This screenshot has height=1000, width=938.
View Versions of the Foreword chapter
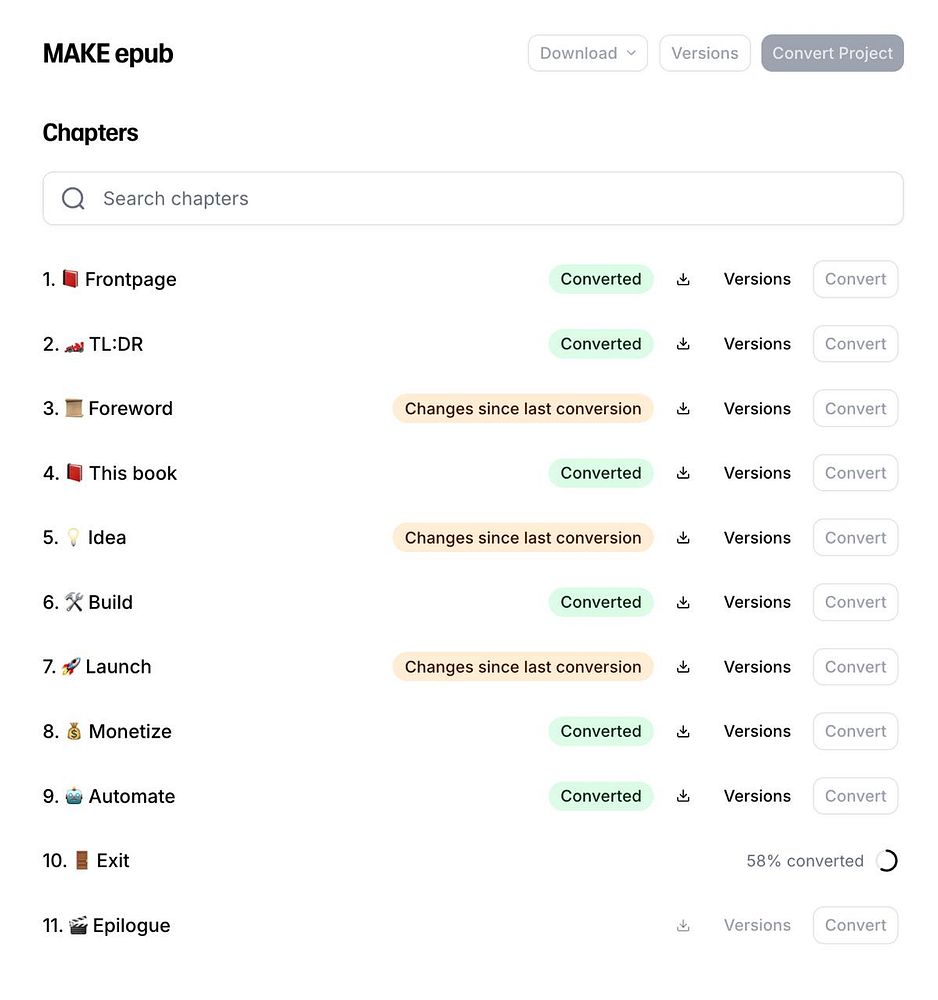757,409
